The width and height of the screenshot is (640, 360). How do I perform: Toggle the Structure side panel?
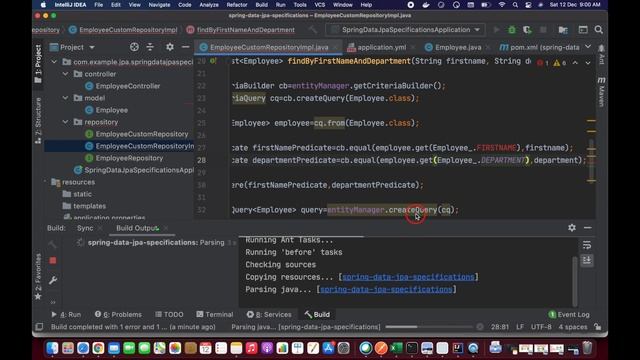coord(38,121)
